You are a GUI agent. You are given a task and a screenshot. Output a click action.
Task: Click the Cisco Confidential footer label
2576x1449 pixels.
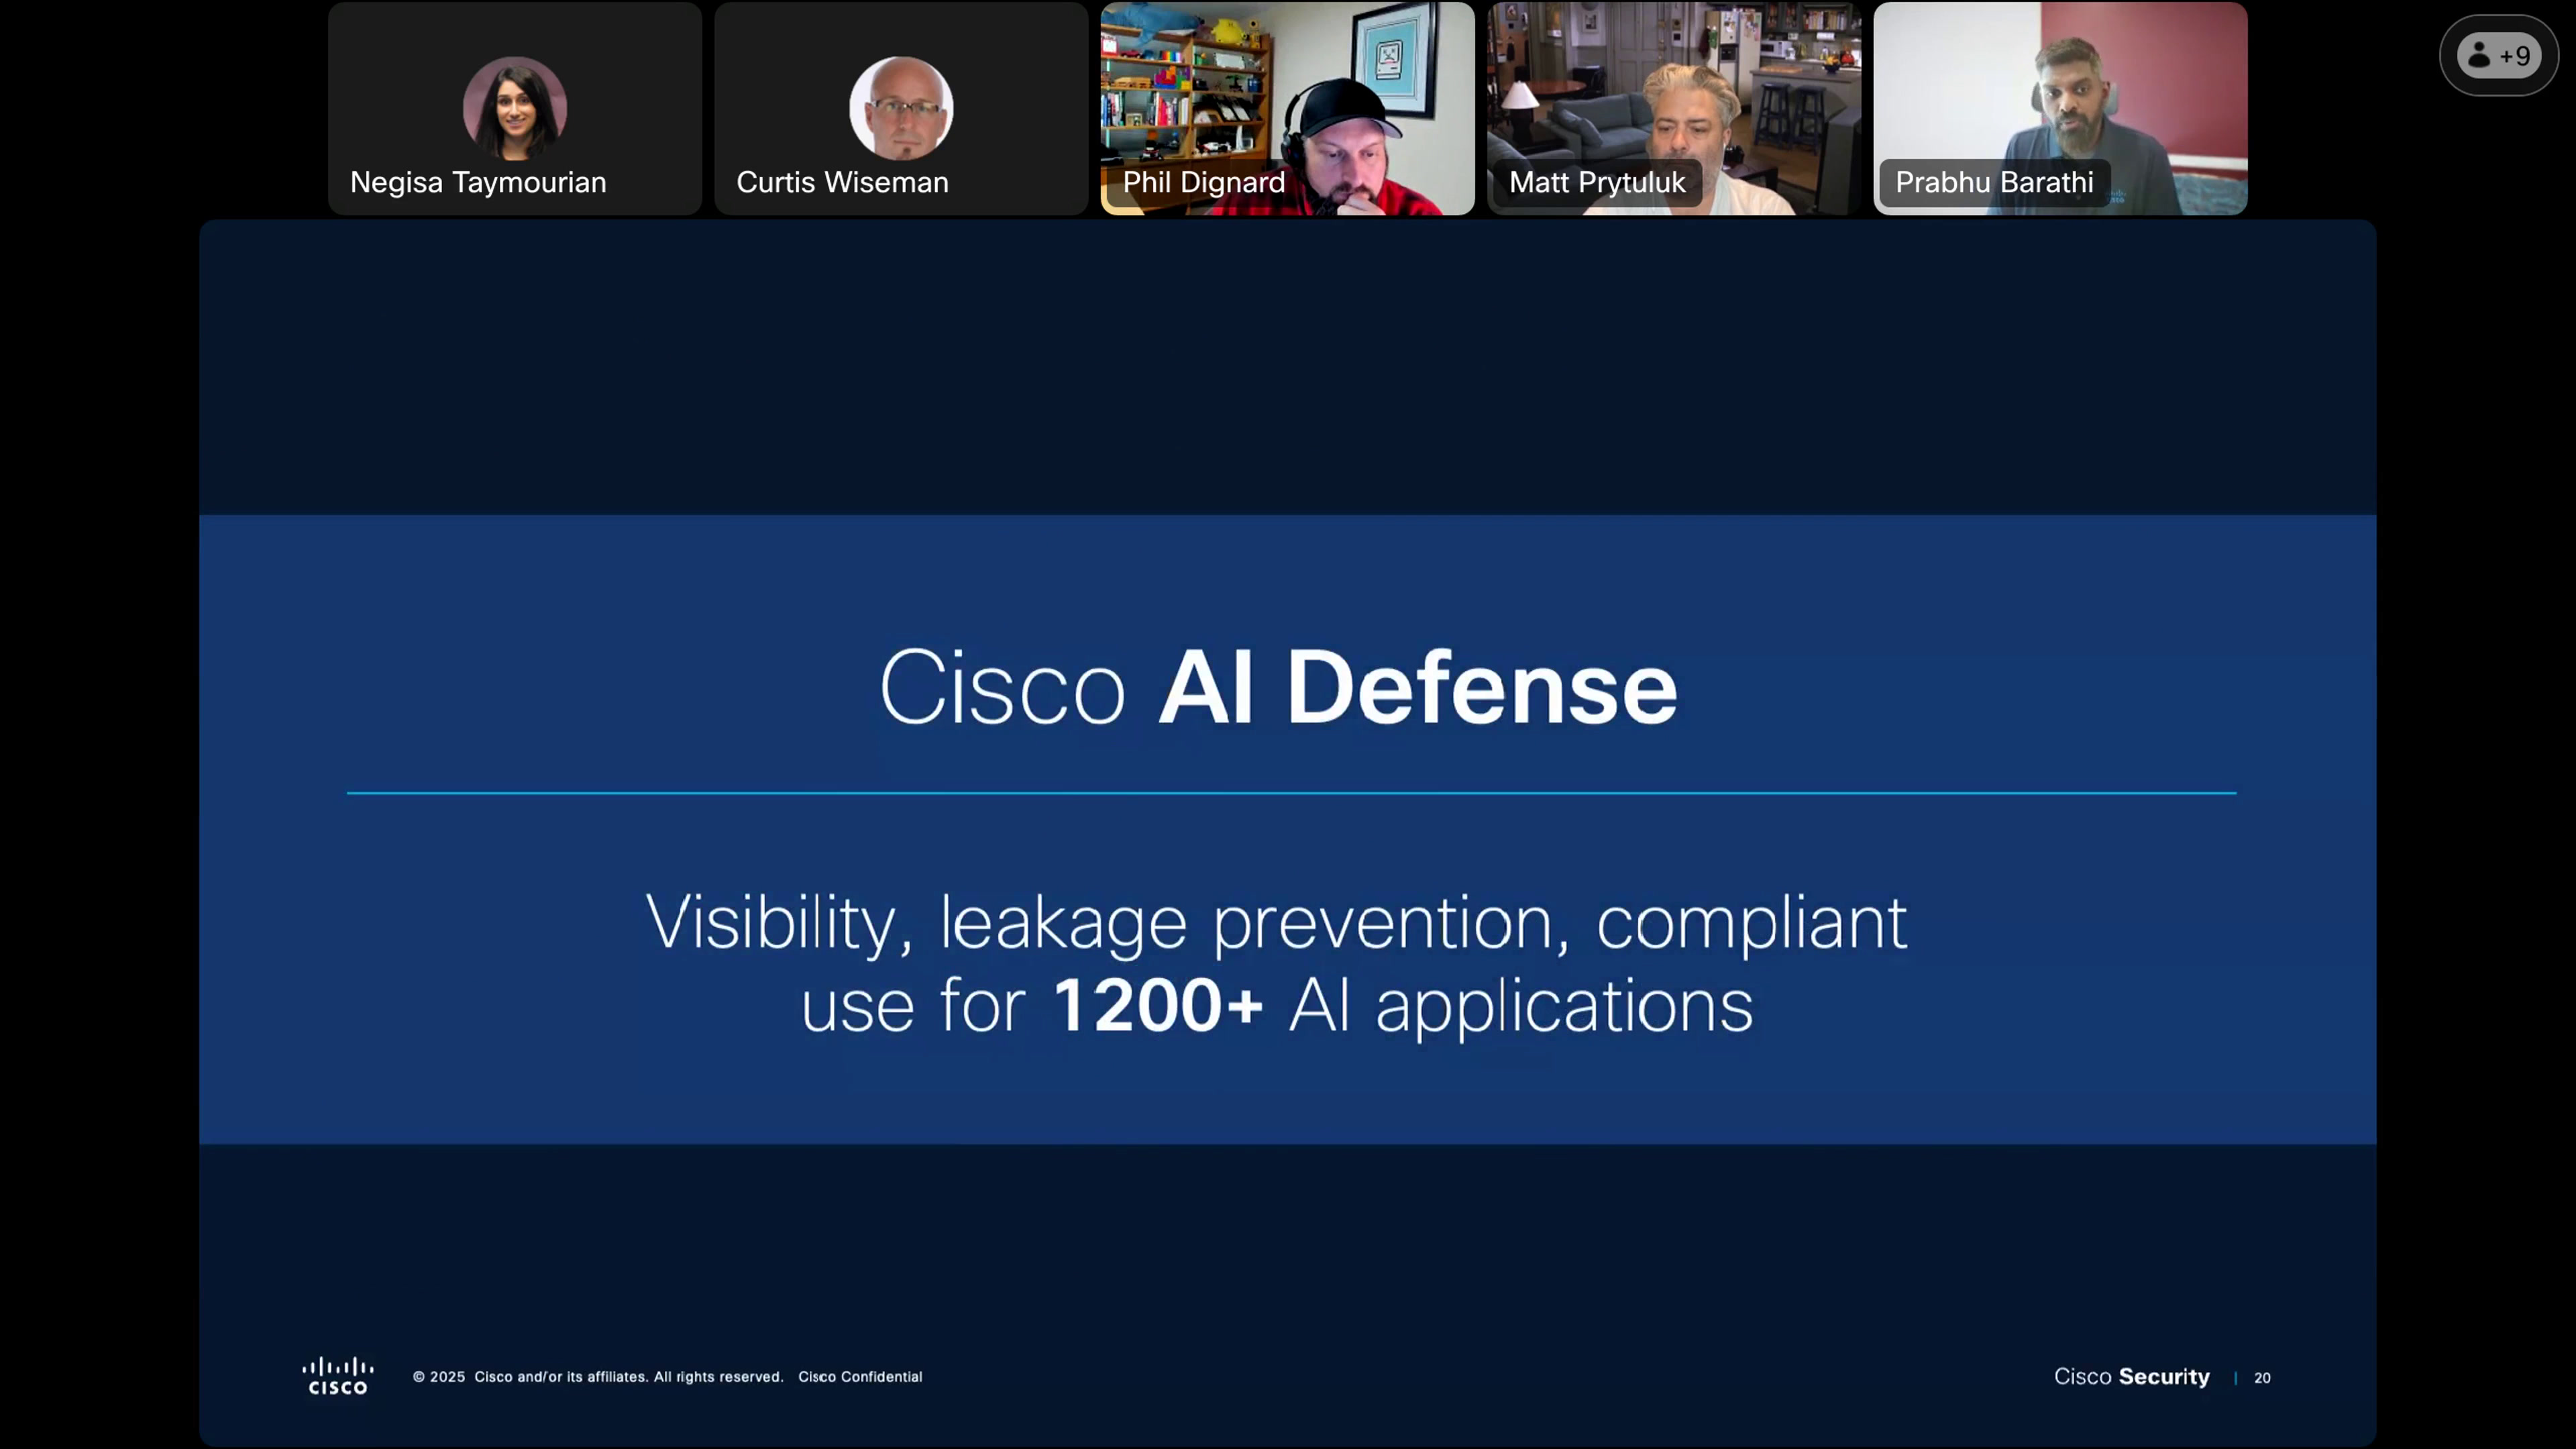pos(860,1377)
